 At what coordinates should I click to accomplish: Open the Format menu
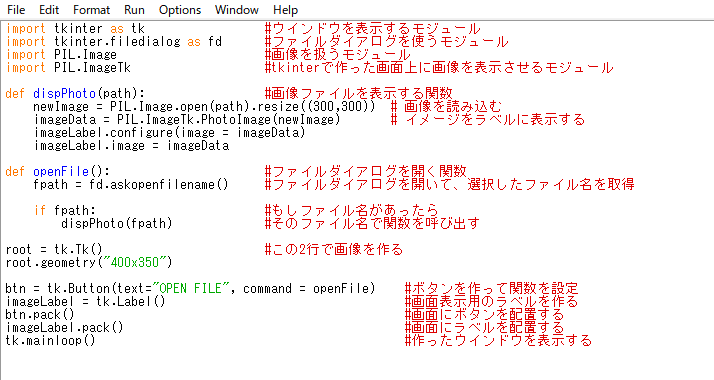point(92,10)
